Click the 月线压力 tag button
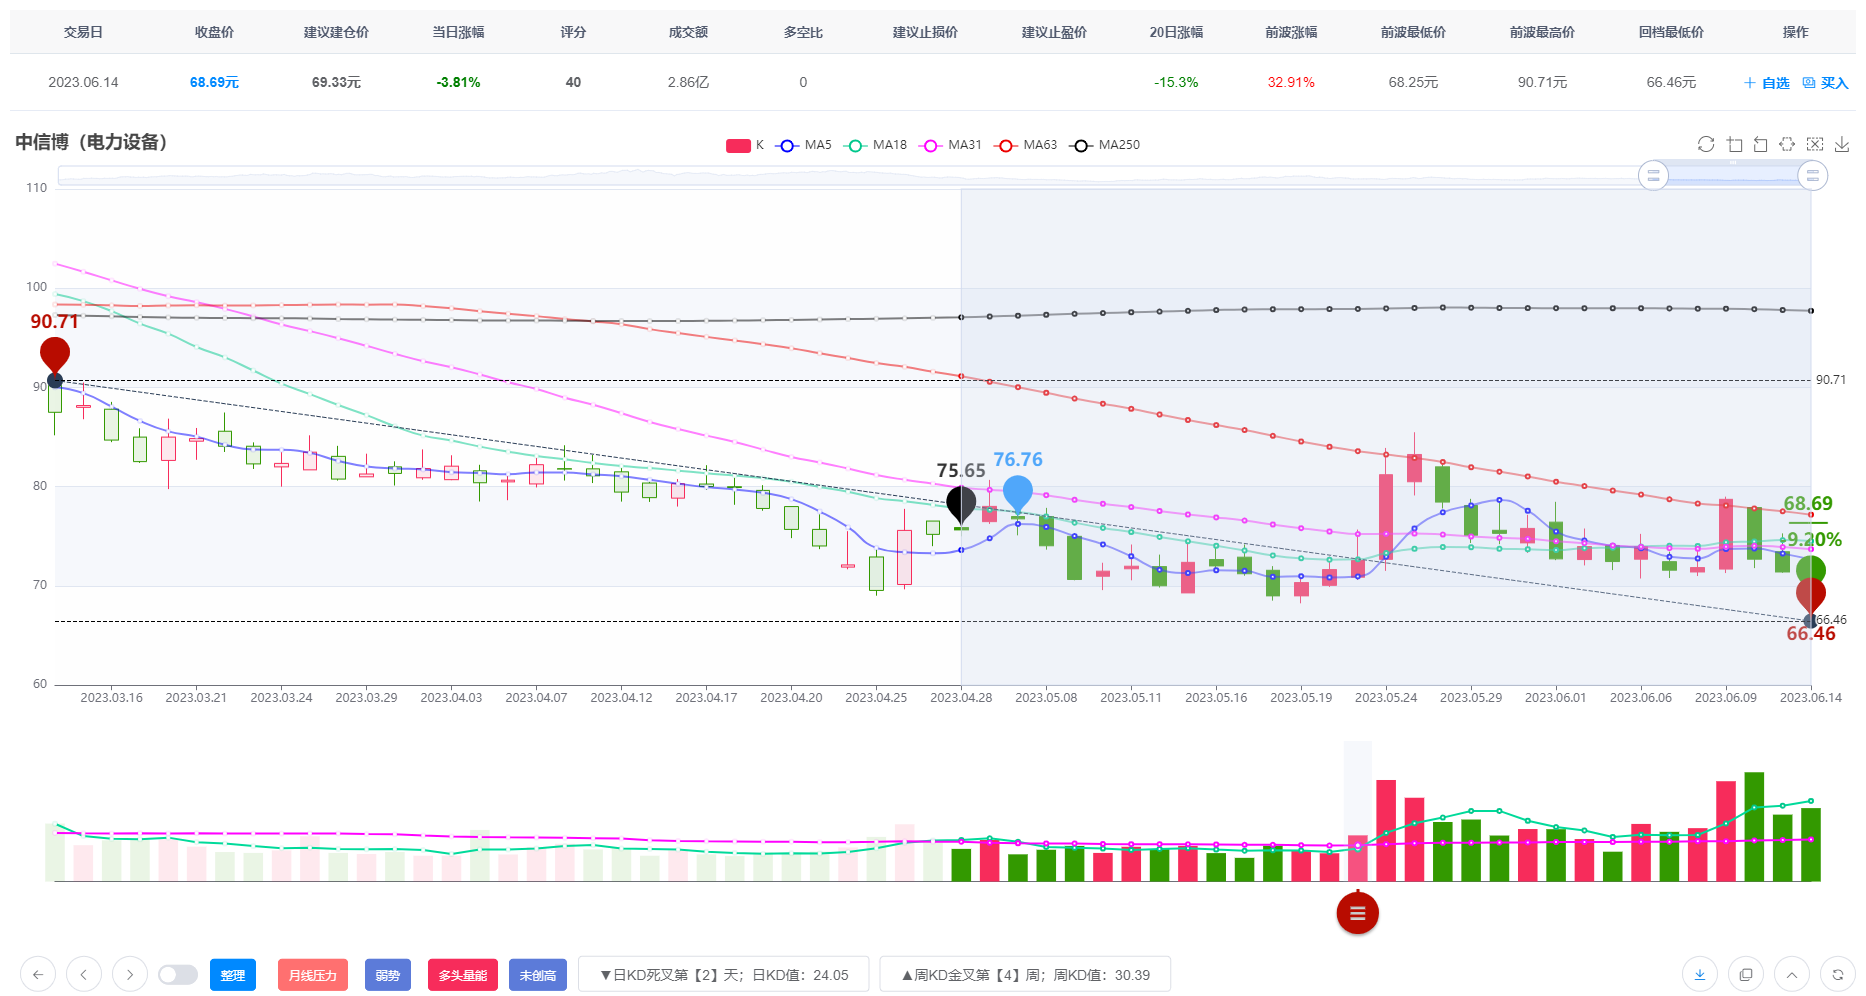The image size is (1866, 996). tap(313, 975)
